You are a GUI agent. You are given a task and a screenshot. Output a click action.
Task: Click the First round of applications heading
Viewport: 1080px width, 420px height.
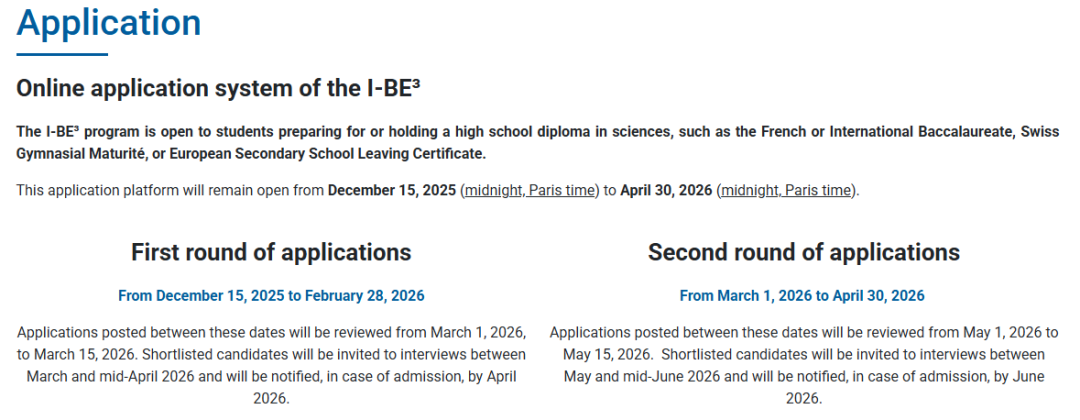pyautogui.click(x=271, y=251)
